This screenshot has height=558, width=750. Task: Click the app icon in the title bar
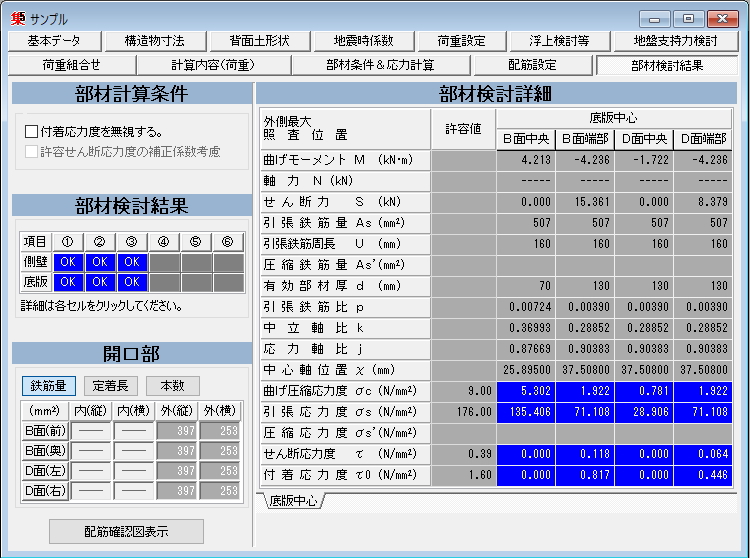pos(18,18)
